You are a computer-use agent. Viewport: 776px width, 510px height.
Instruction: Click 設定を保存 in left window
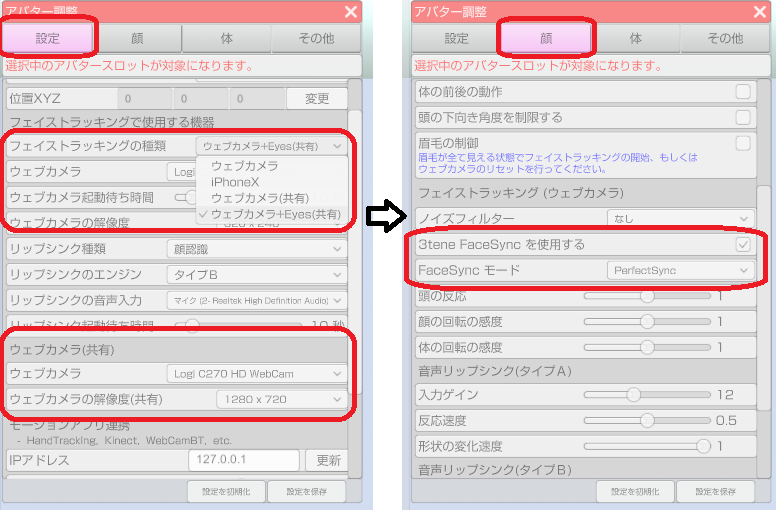coord(306,491)
